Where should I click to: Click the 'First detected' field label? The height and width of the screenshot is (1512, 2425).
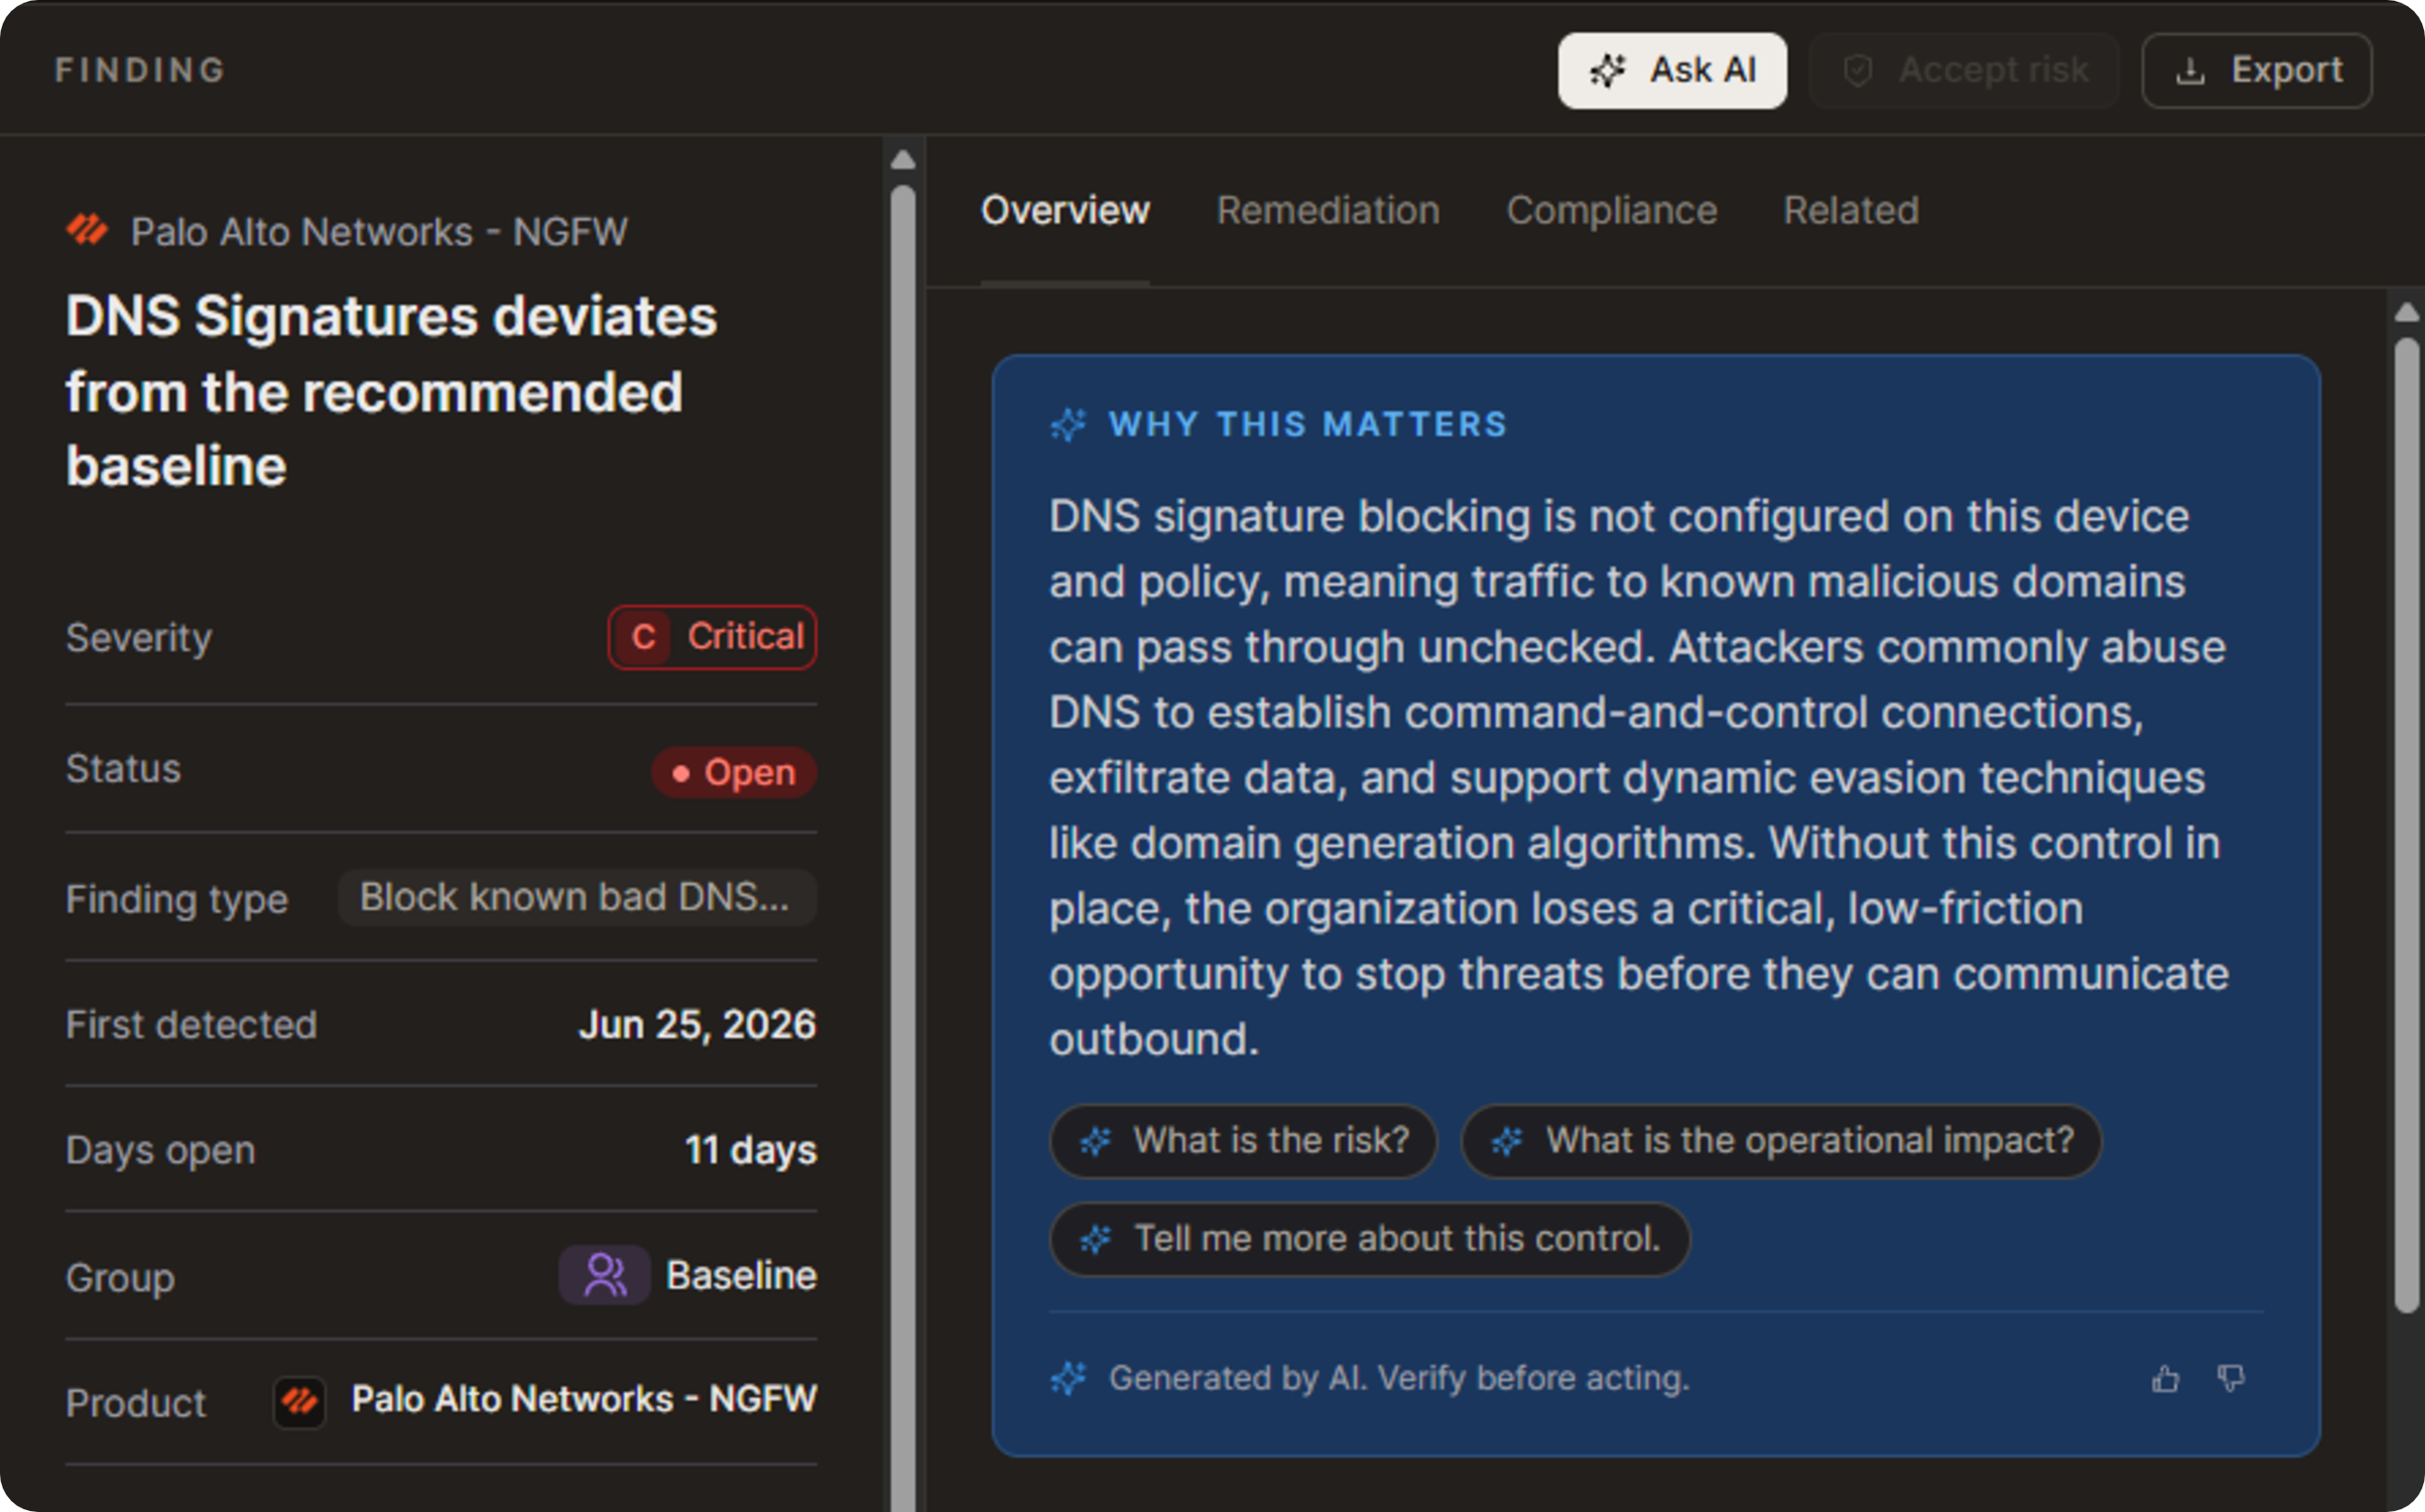[191, 1025]
